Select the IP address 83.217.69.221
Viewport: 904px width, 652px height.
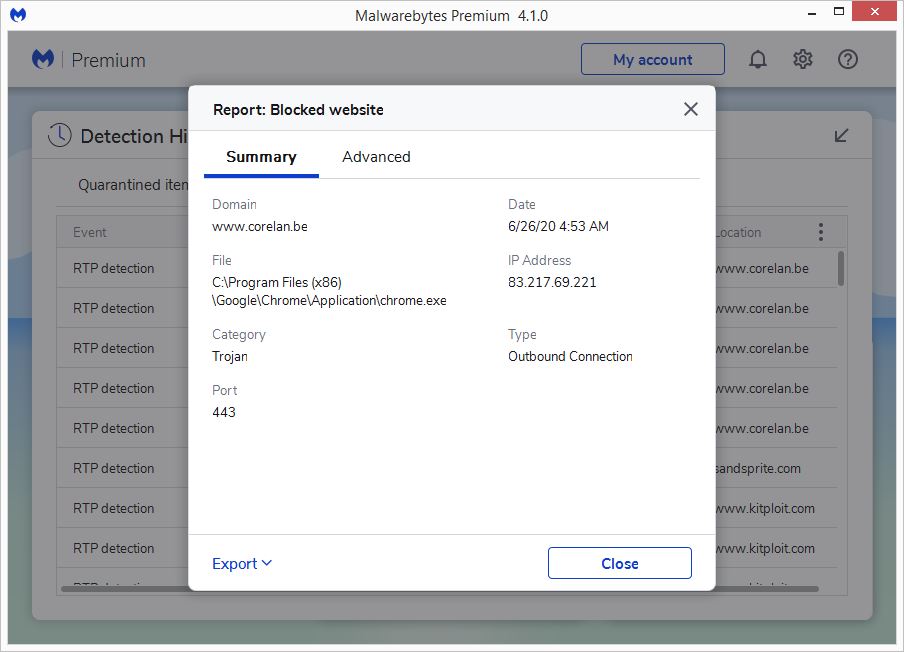pos(552,282)
